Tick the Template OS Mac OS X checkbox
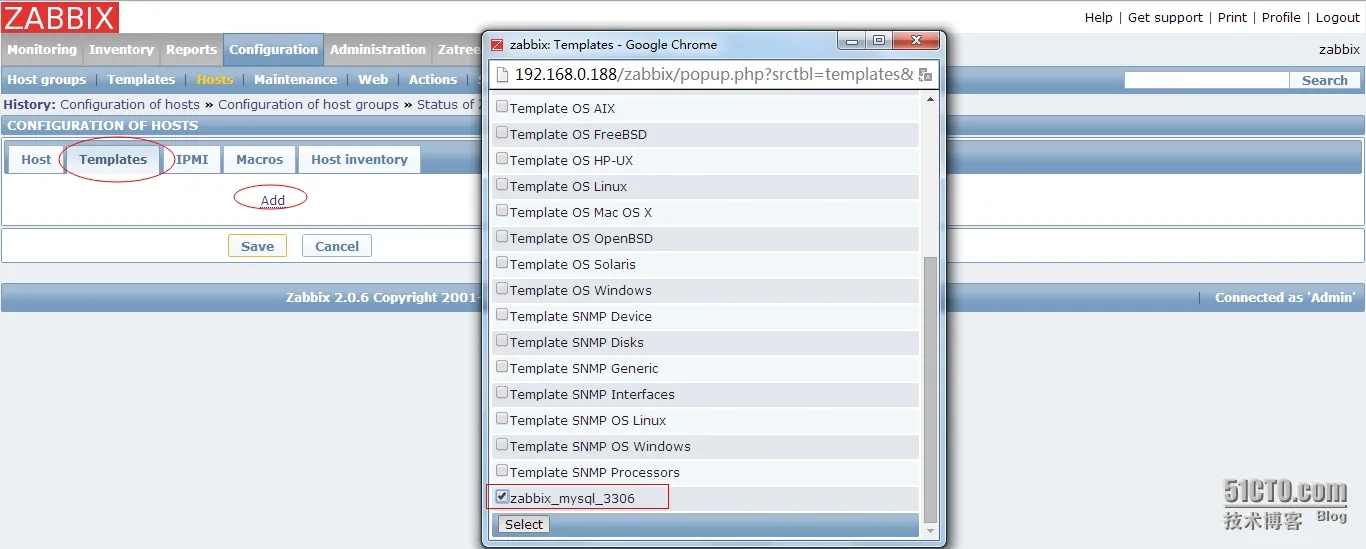The height and width of the screenshot is (549, 1366). [x=502, y=211]
